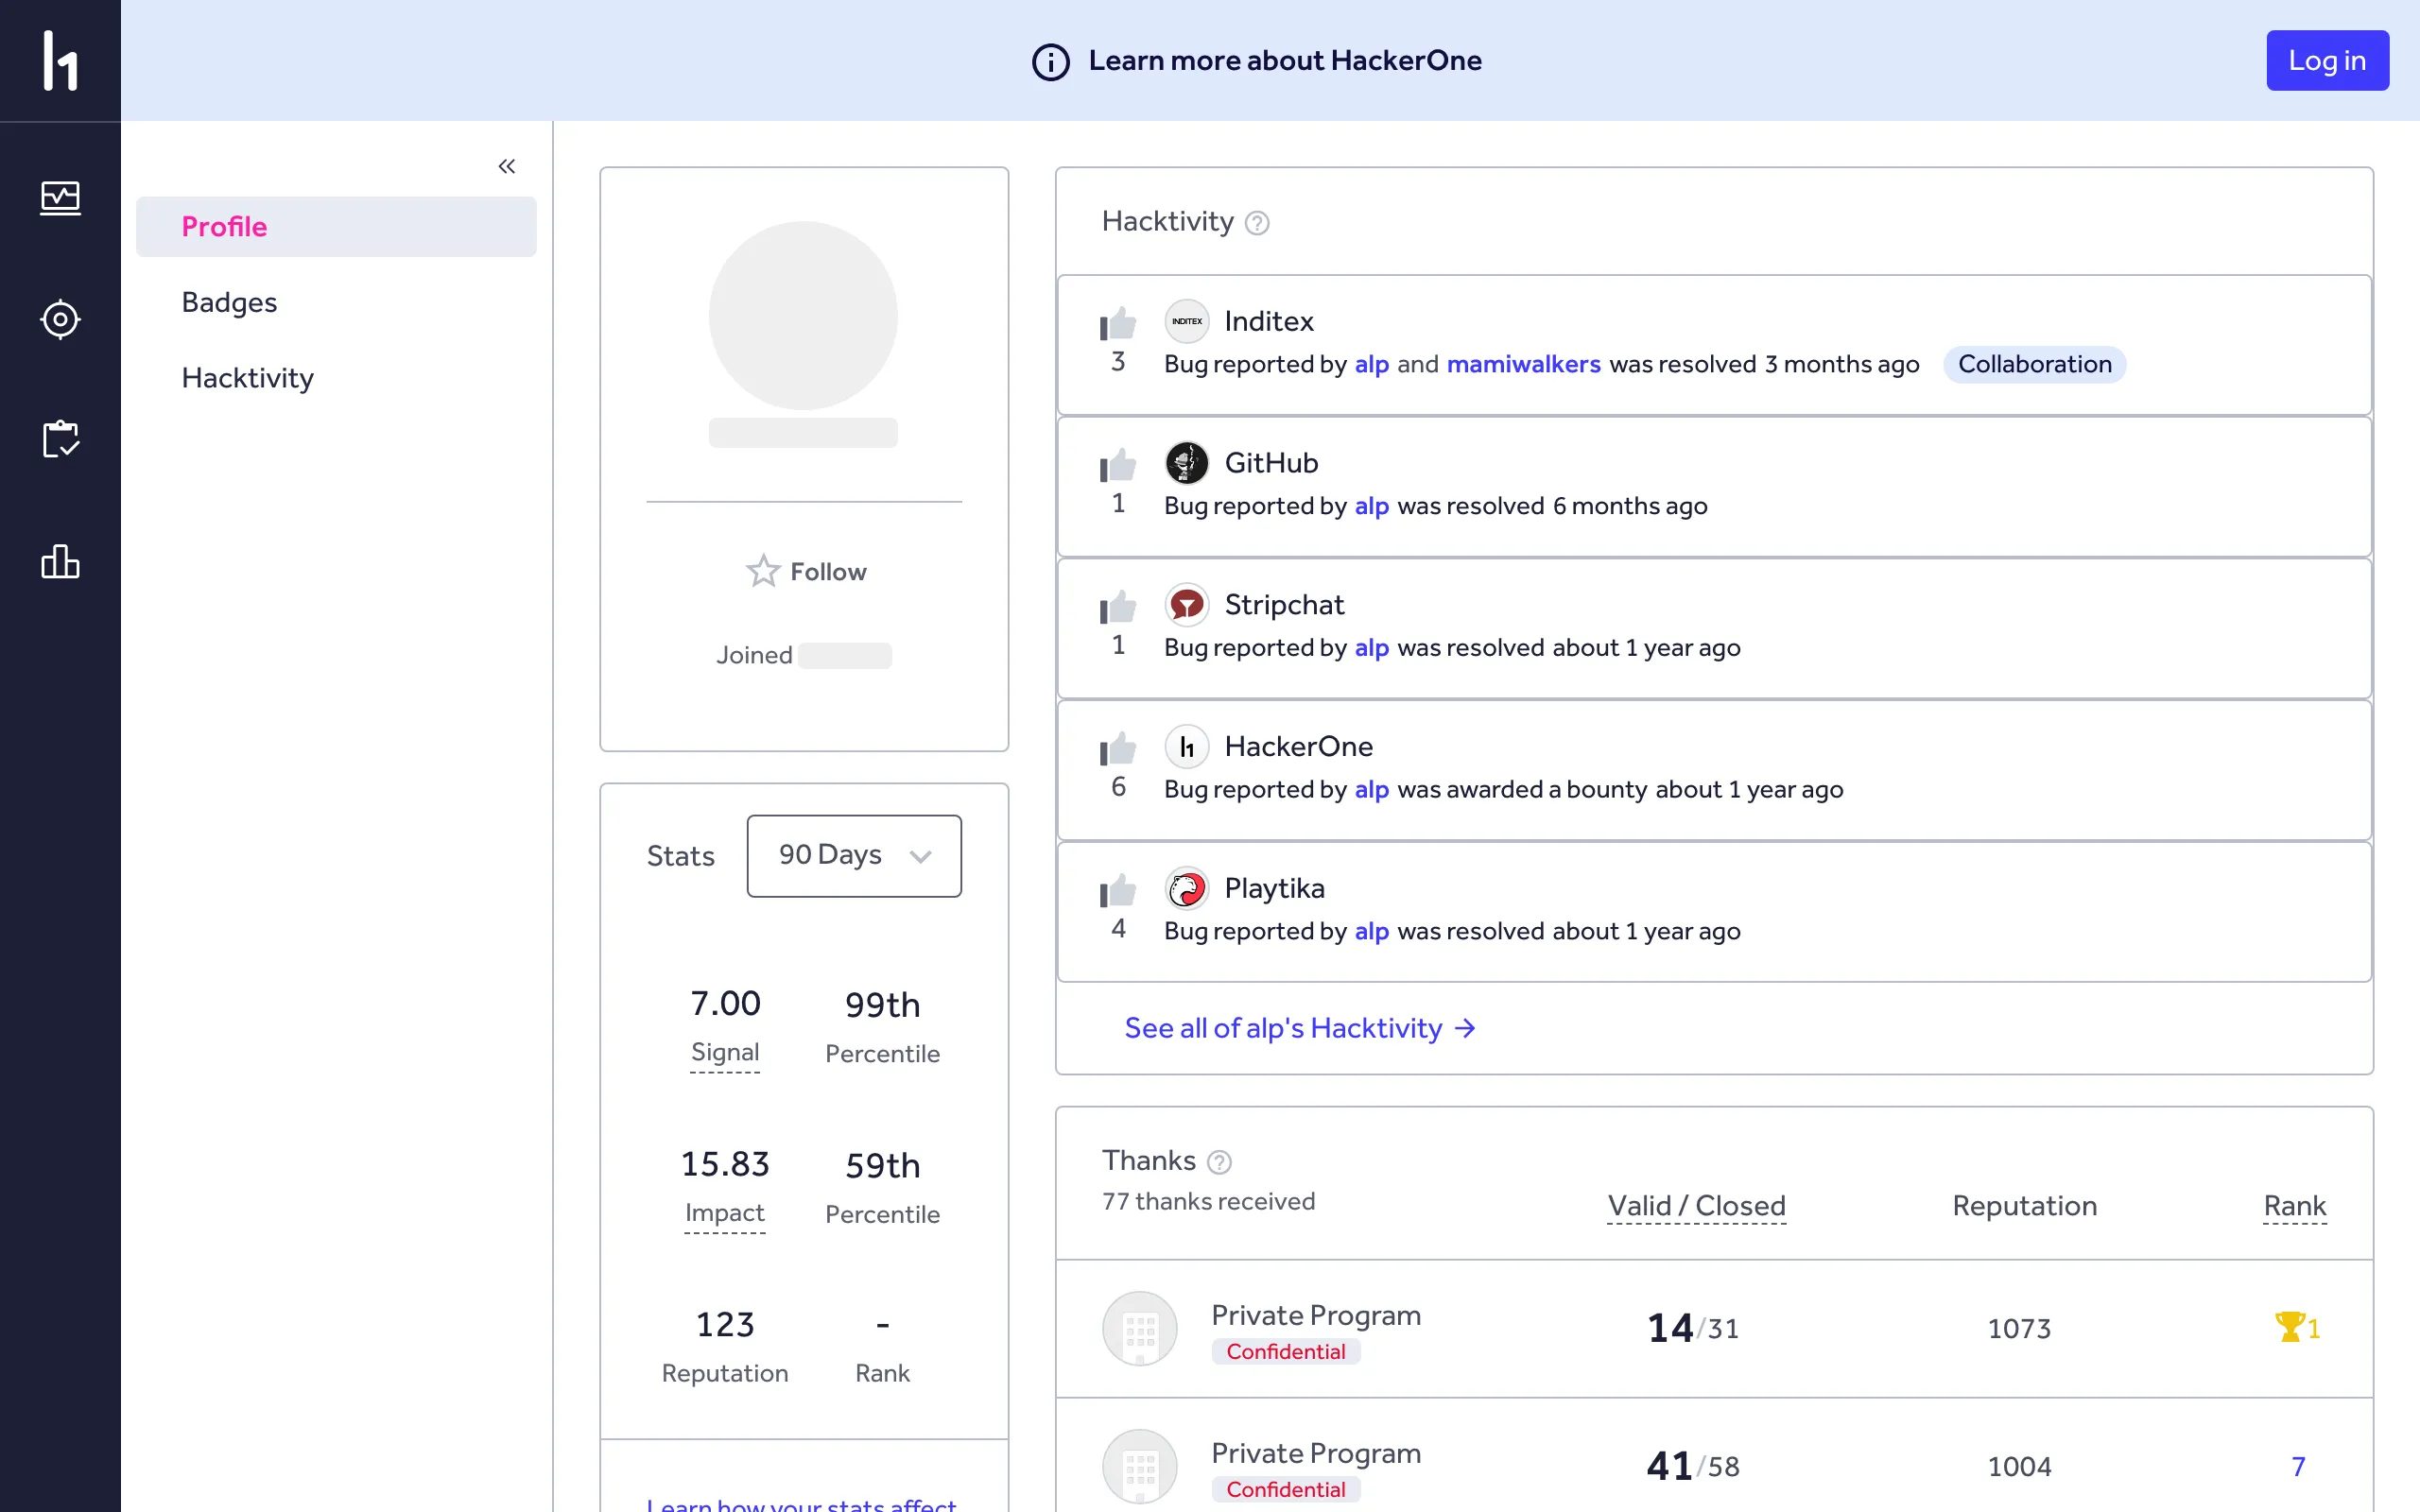Click the first Private Program building avatar
The height and width of the screenshot is (1512, 2420).
pos(1139,1328)
